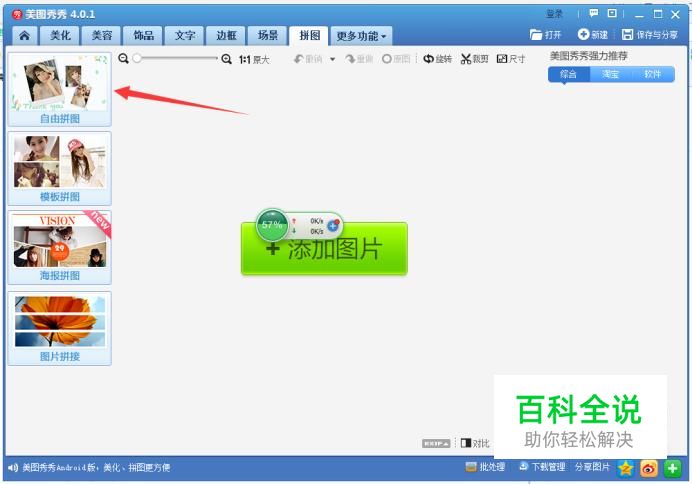Open 批处理 batch processing
Screen dimensions: 692x484
(485, 467)
